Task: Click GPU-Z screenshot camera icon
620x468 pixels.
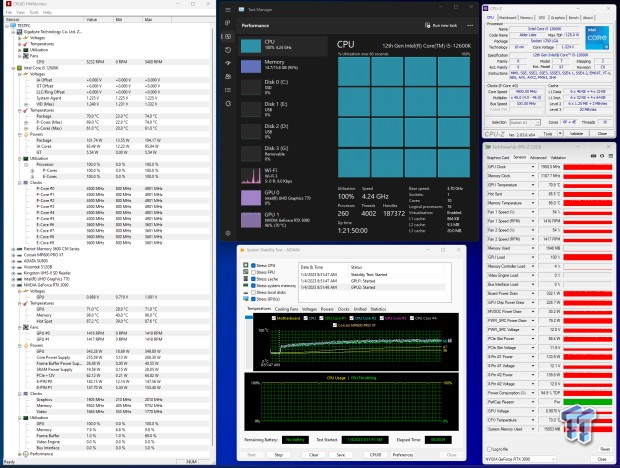Action: click(x=593, y=157)
